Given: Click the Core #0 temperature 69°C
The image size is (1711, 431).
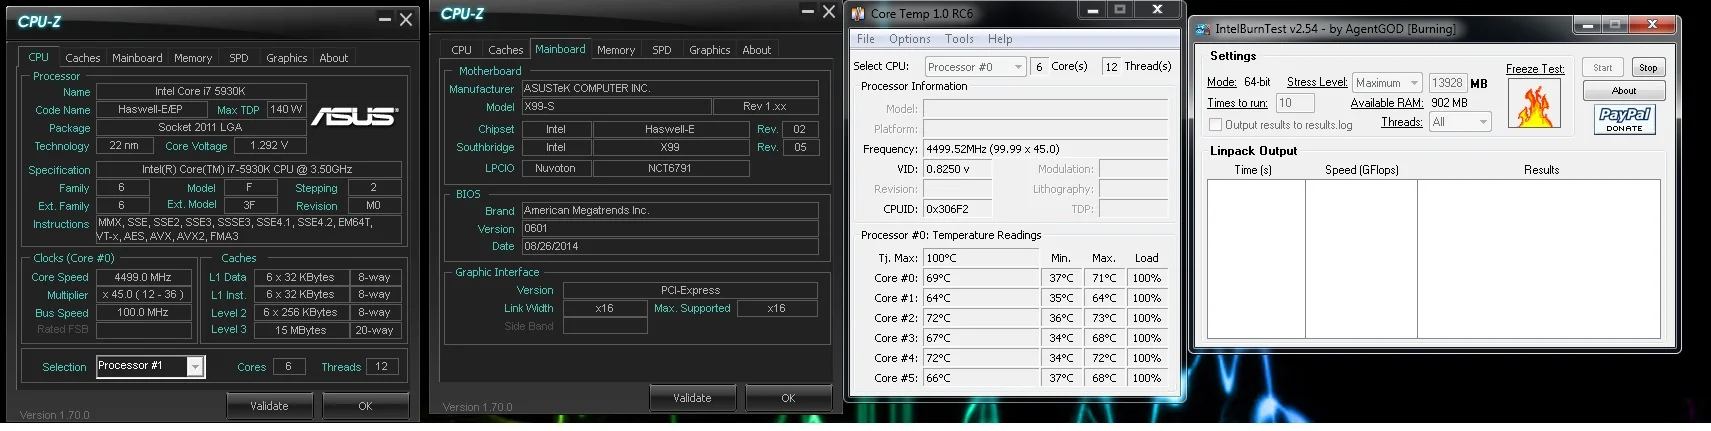Looking at the screenshot, I should [980, 278].
